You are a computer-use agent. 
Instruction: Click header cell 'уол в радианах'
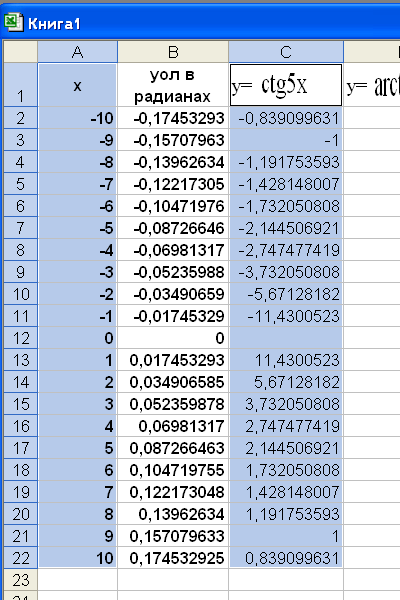click(x=173, y=85)
